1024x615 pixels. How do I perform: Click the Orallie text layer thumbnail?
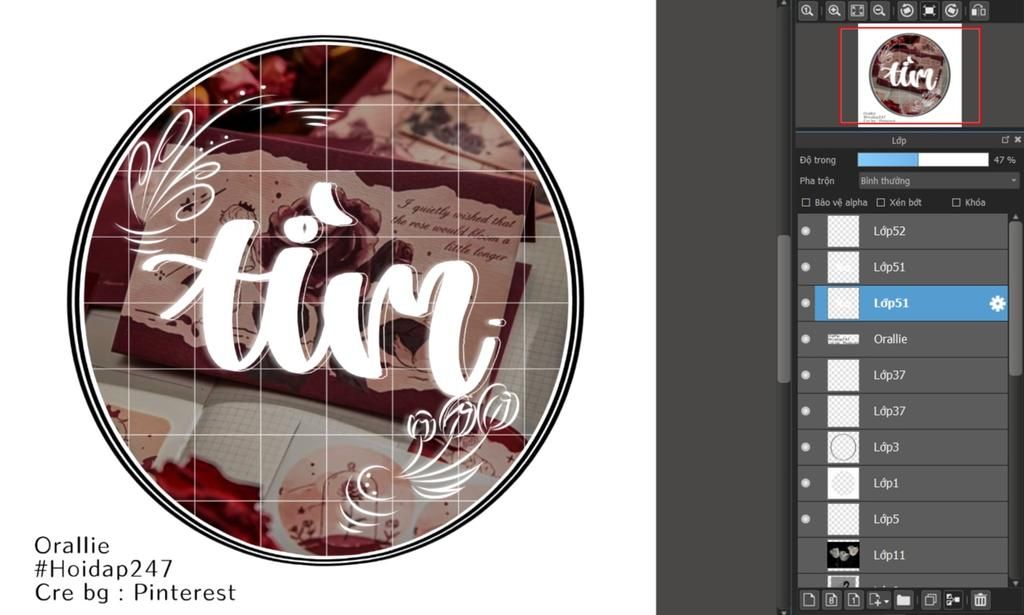click(843, 339)
